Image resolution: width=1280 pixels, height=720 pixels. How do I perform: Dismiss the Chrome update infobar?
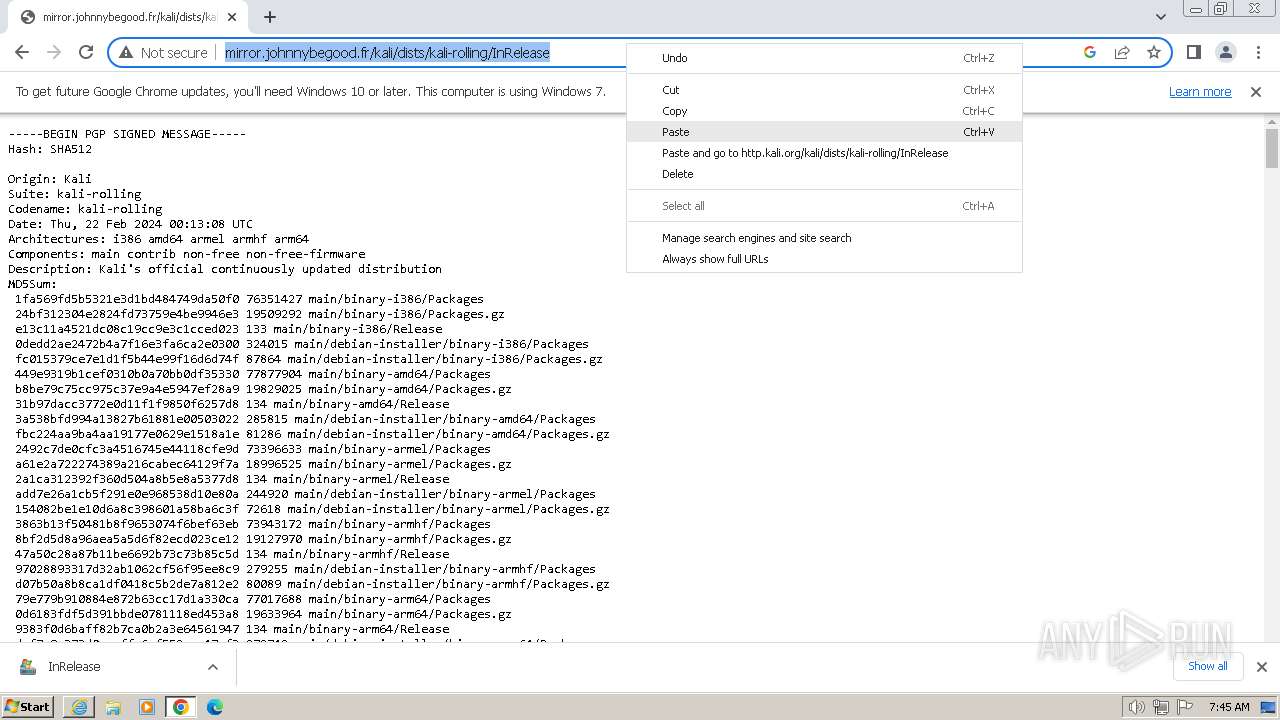pos(1256,91)
